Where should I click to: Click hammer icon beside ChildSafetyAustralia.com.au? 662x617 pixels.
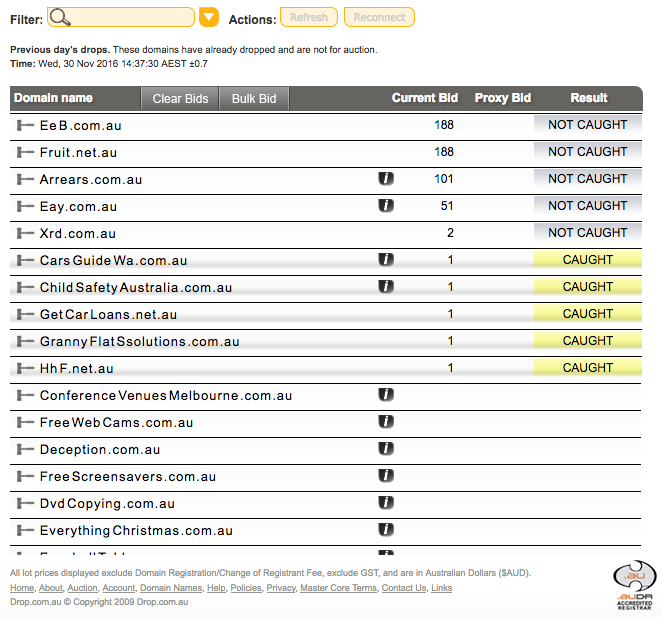pos(25,288)
